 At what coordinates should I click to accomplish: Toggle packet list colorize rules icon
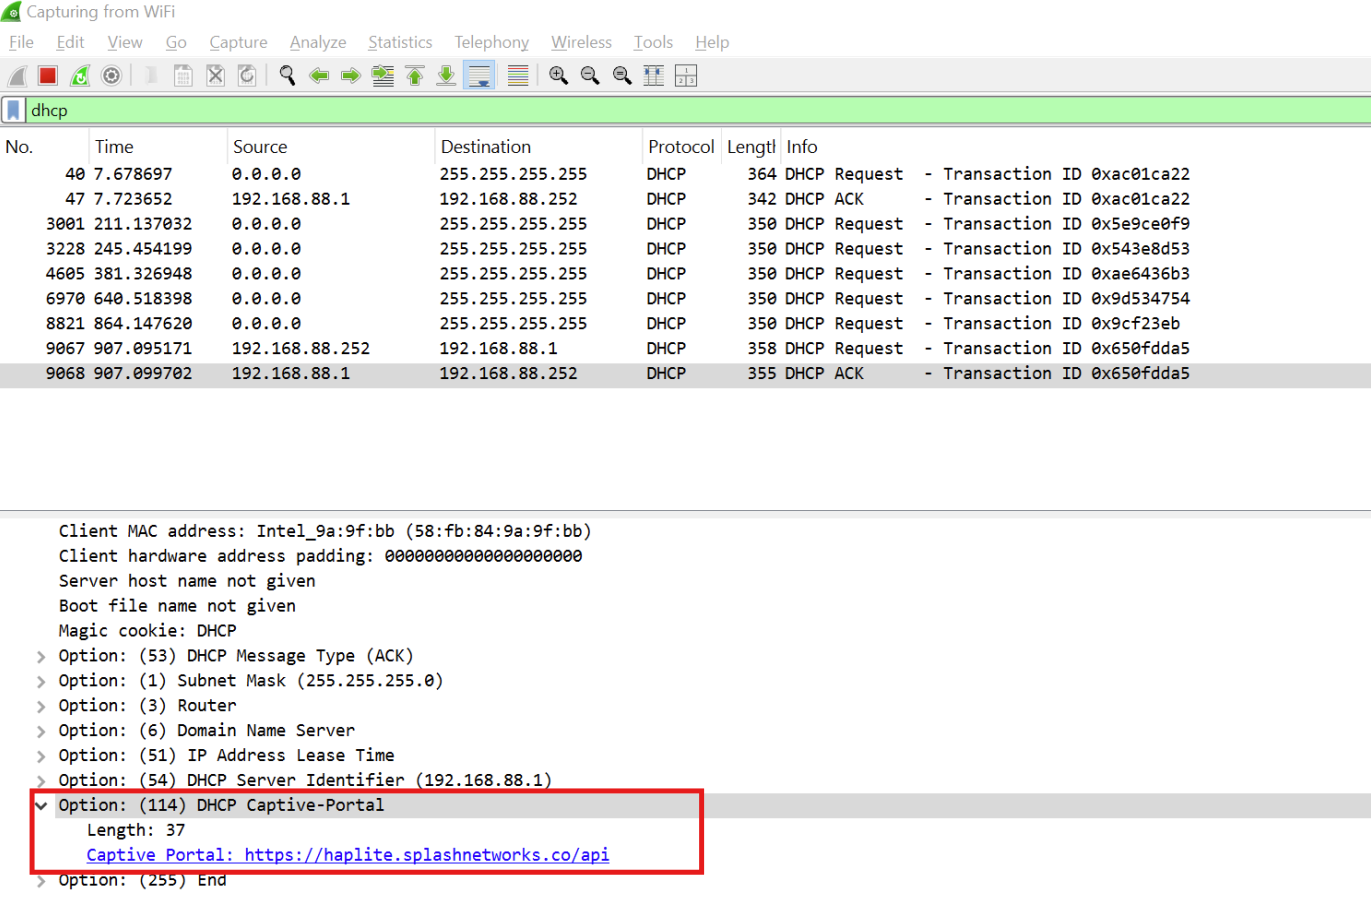click(518, 76)
